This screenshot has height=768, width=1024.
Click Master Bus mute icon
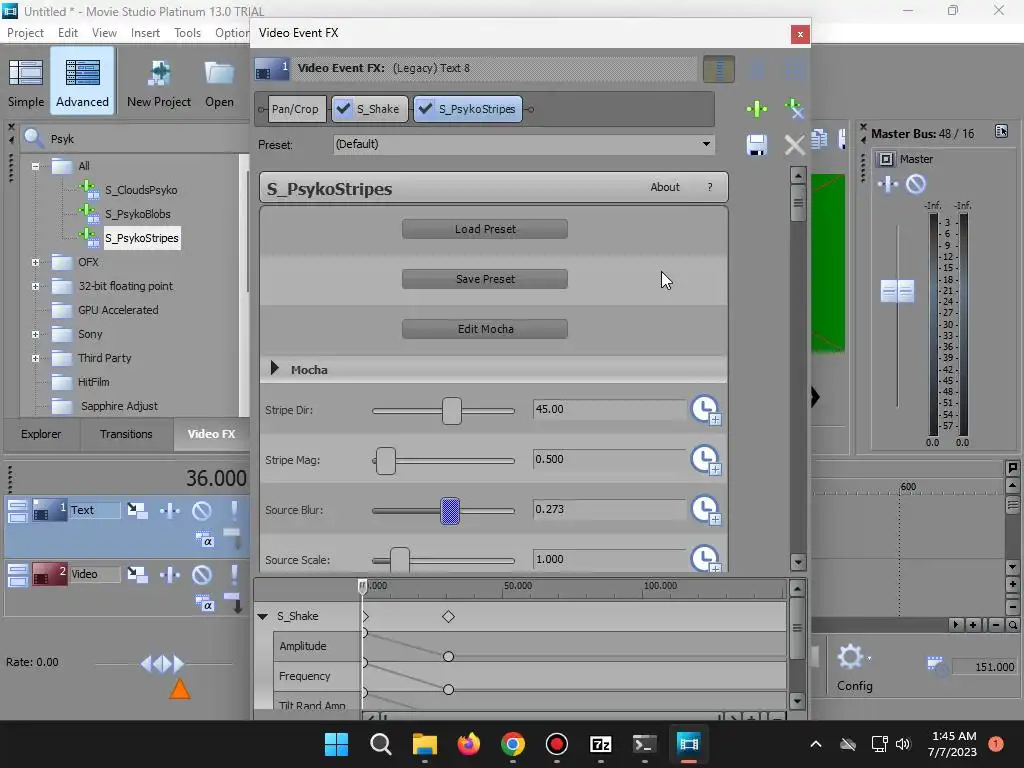[916, 184]
